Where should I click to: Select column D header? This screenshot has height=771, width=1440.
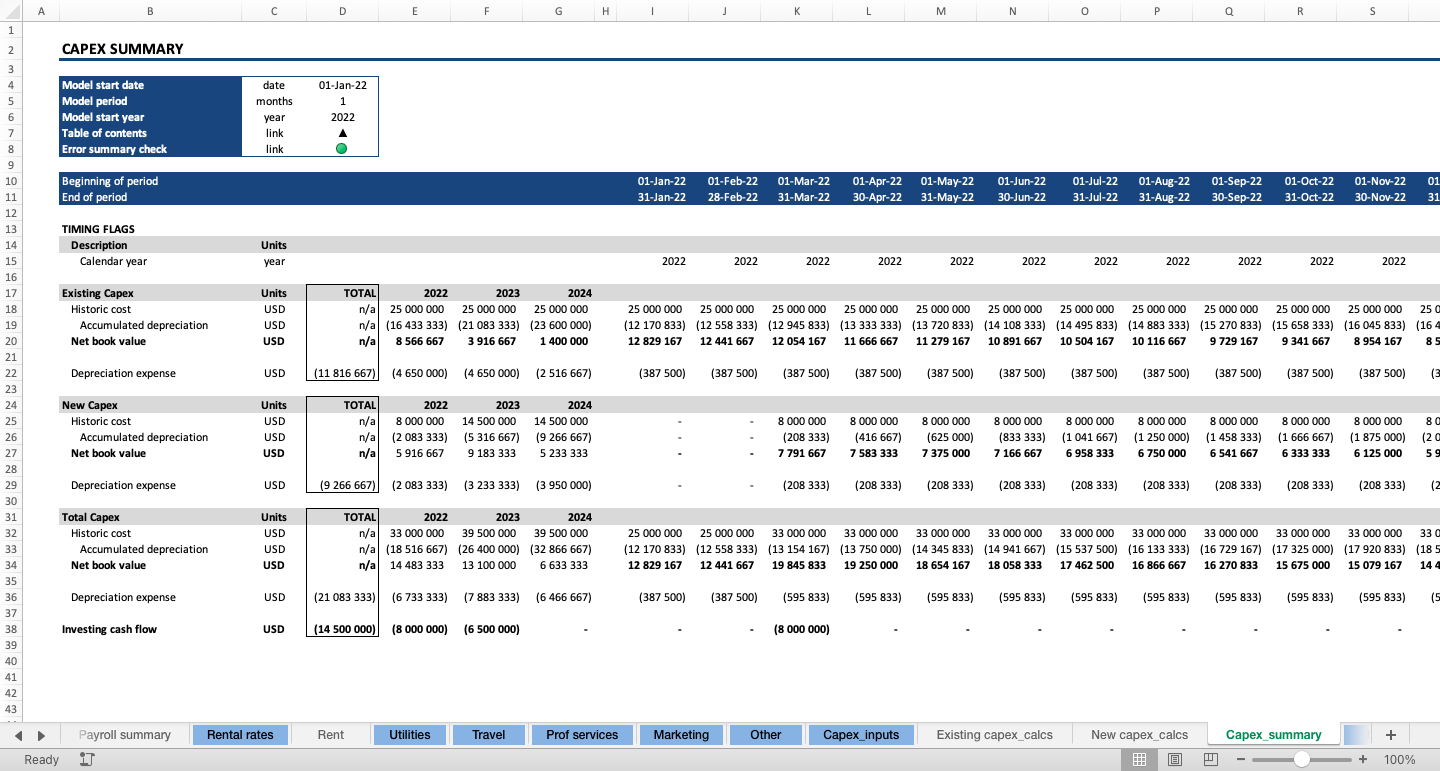[343, 11]
